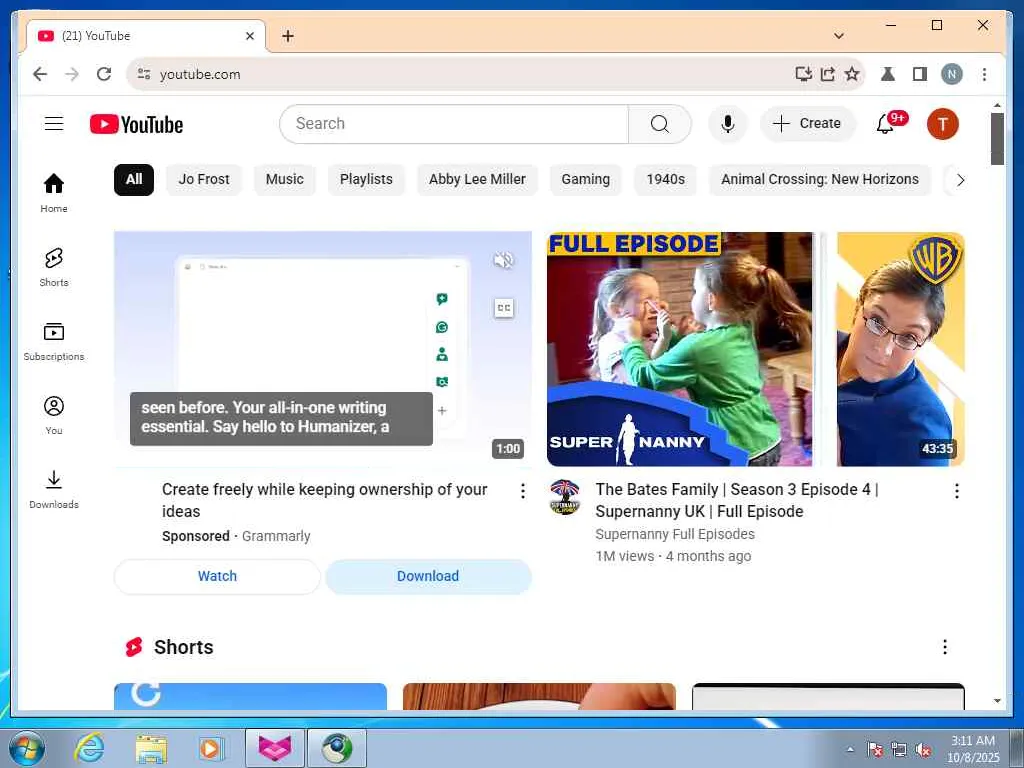Open the first Shorts thumbnail
The height and width of the screenshot is (768, 1024).
click(250, 696)
